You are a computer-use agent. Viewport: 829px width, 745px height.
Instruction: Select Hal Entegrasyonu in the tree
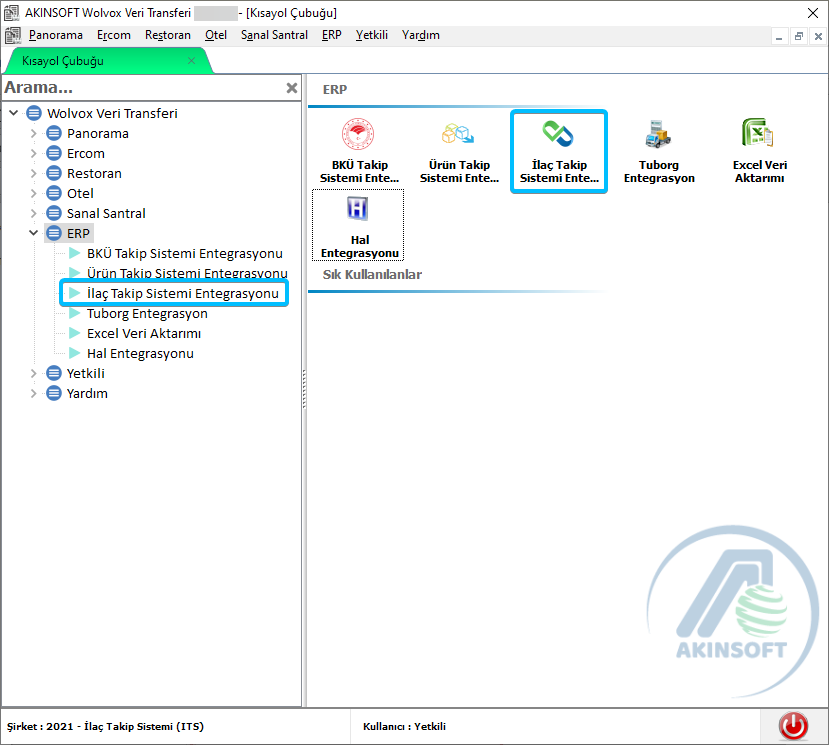click(140, 353)
